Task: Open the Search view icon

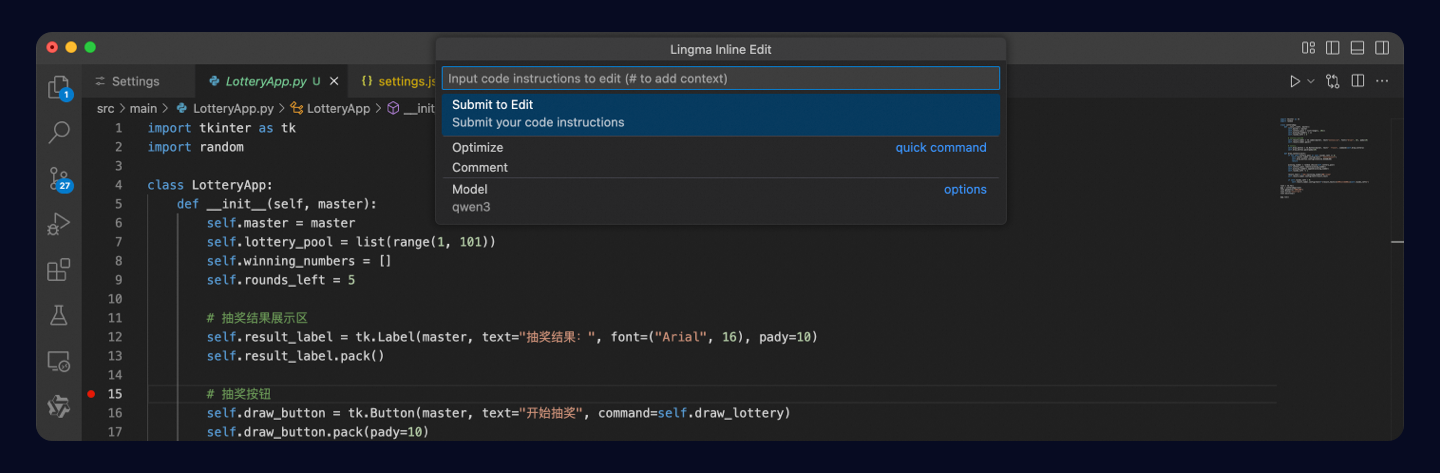Action: click(x=59, y=132)
